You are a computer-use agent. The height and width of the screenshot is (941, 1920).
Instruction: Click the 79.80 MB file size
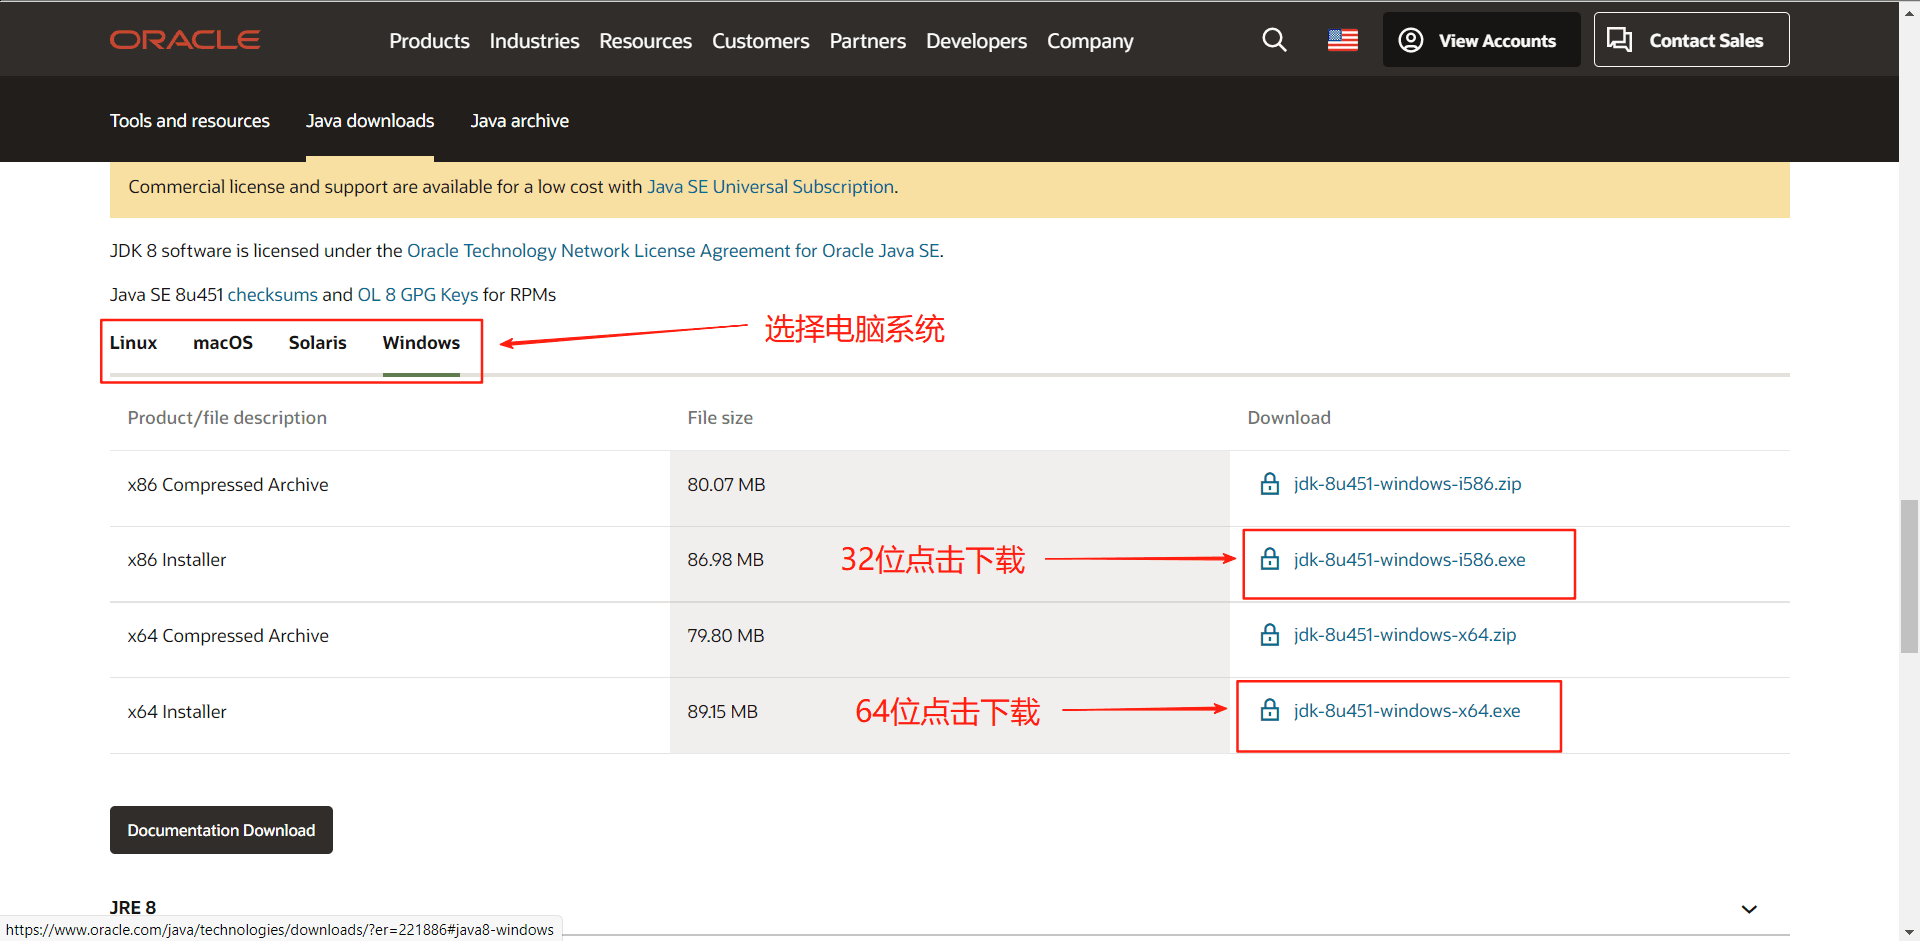(725, 636)
